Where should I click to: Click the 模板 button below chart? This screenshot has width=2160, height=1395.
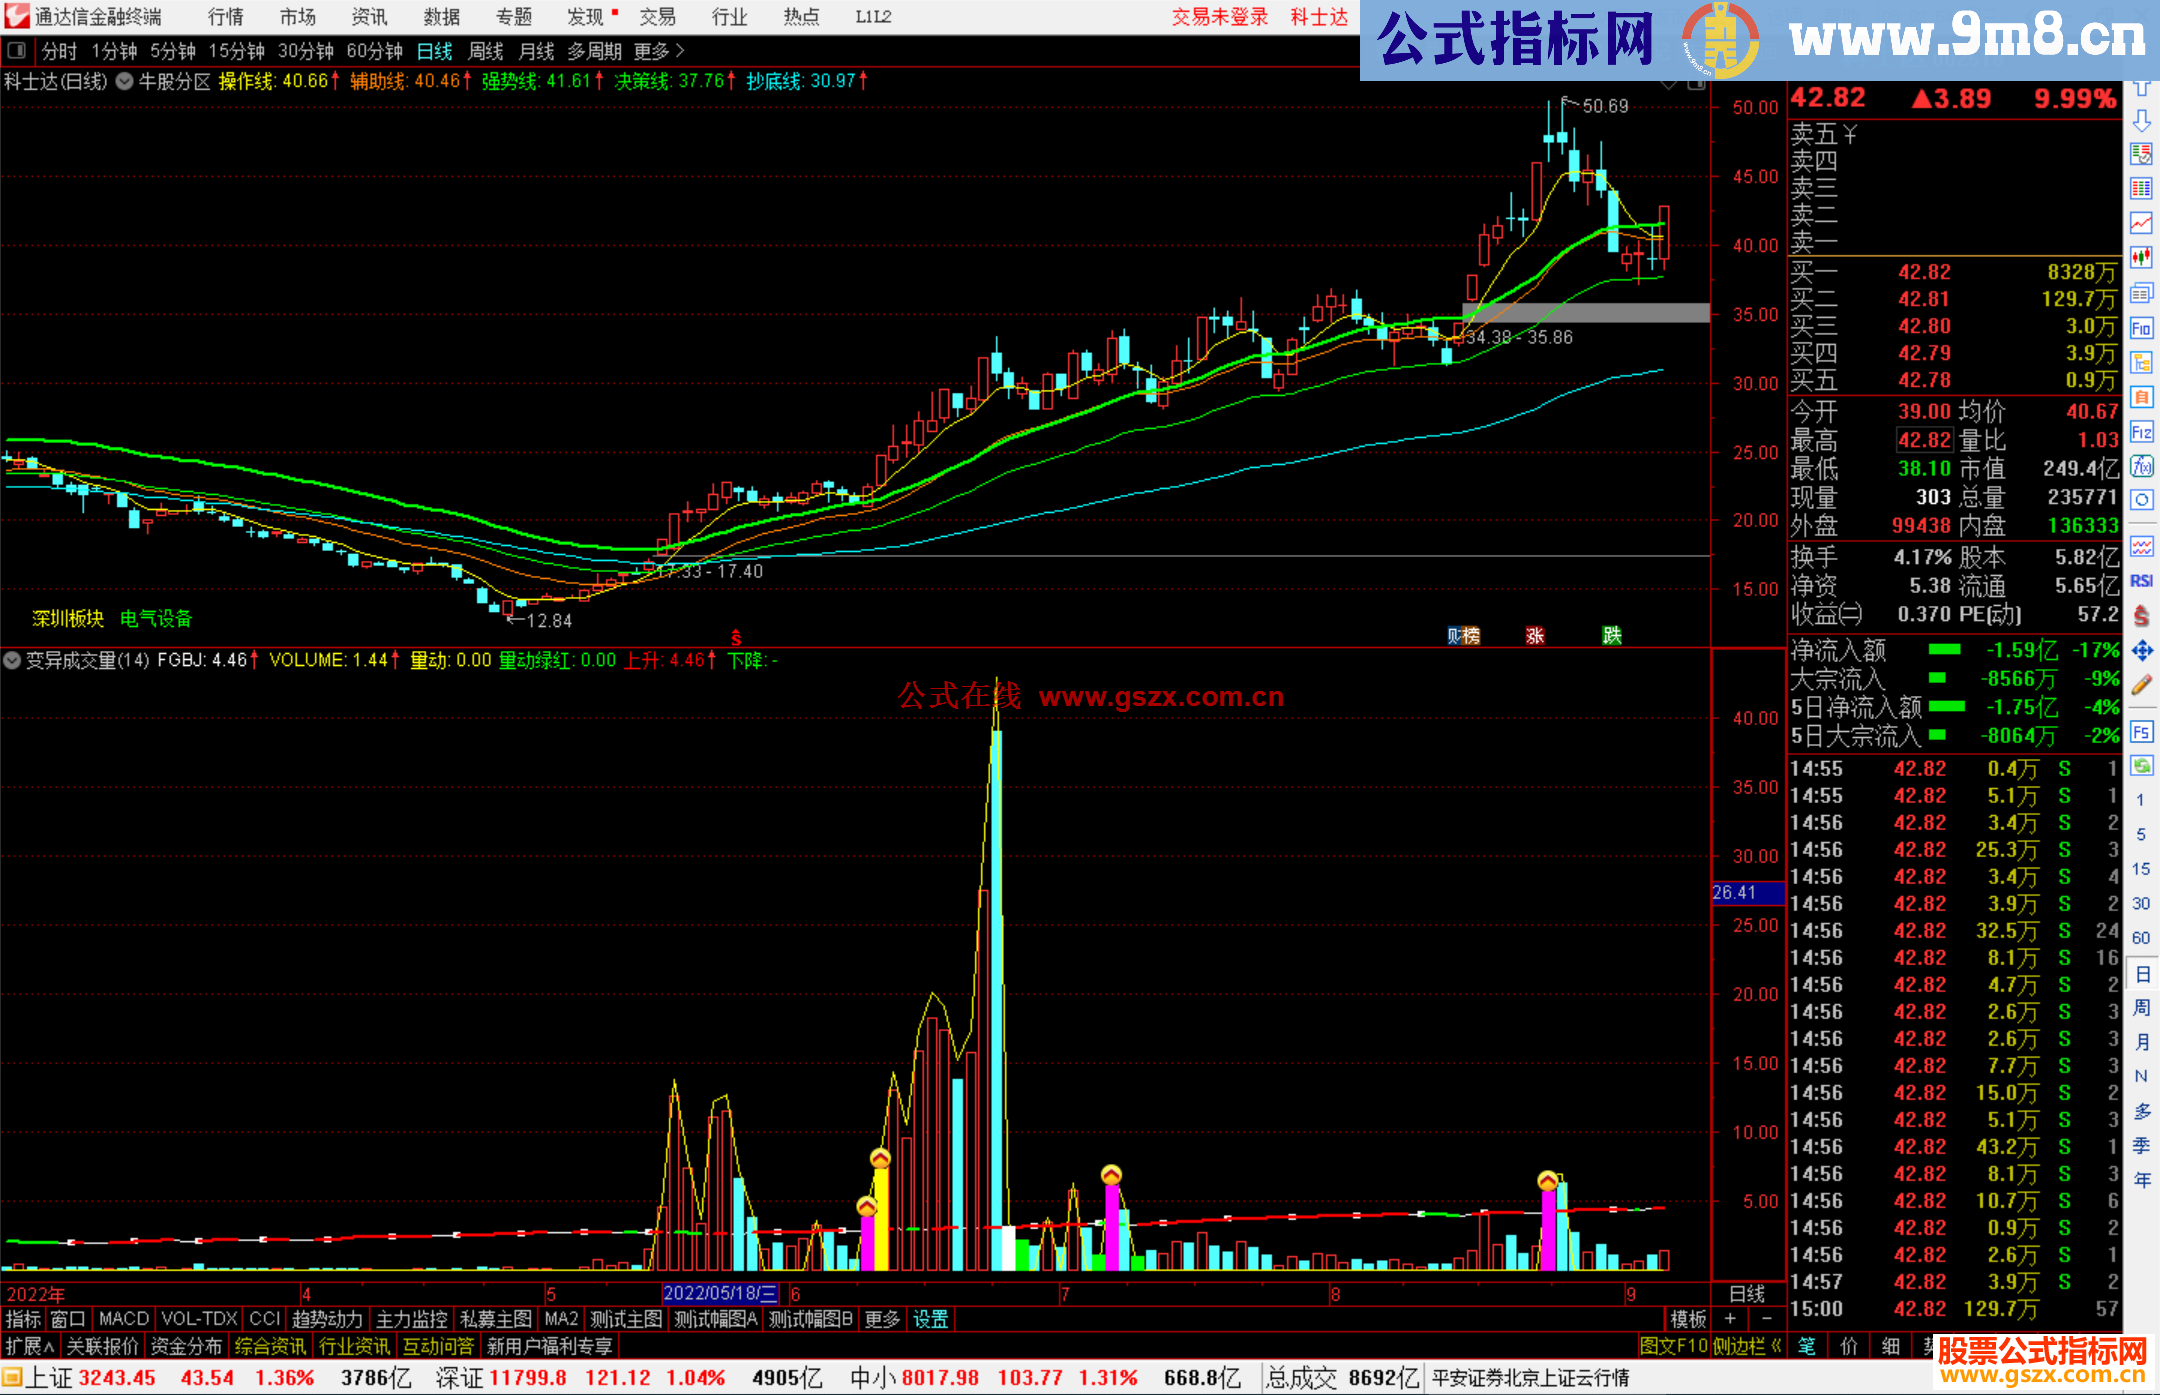[x=1688, y=1319]
